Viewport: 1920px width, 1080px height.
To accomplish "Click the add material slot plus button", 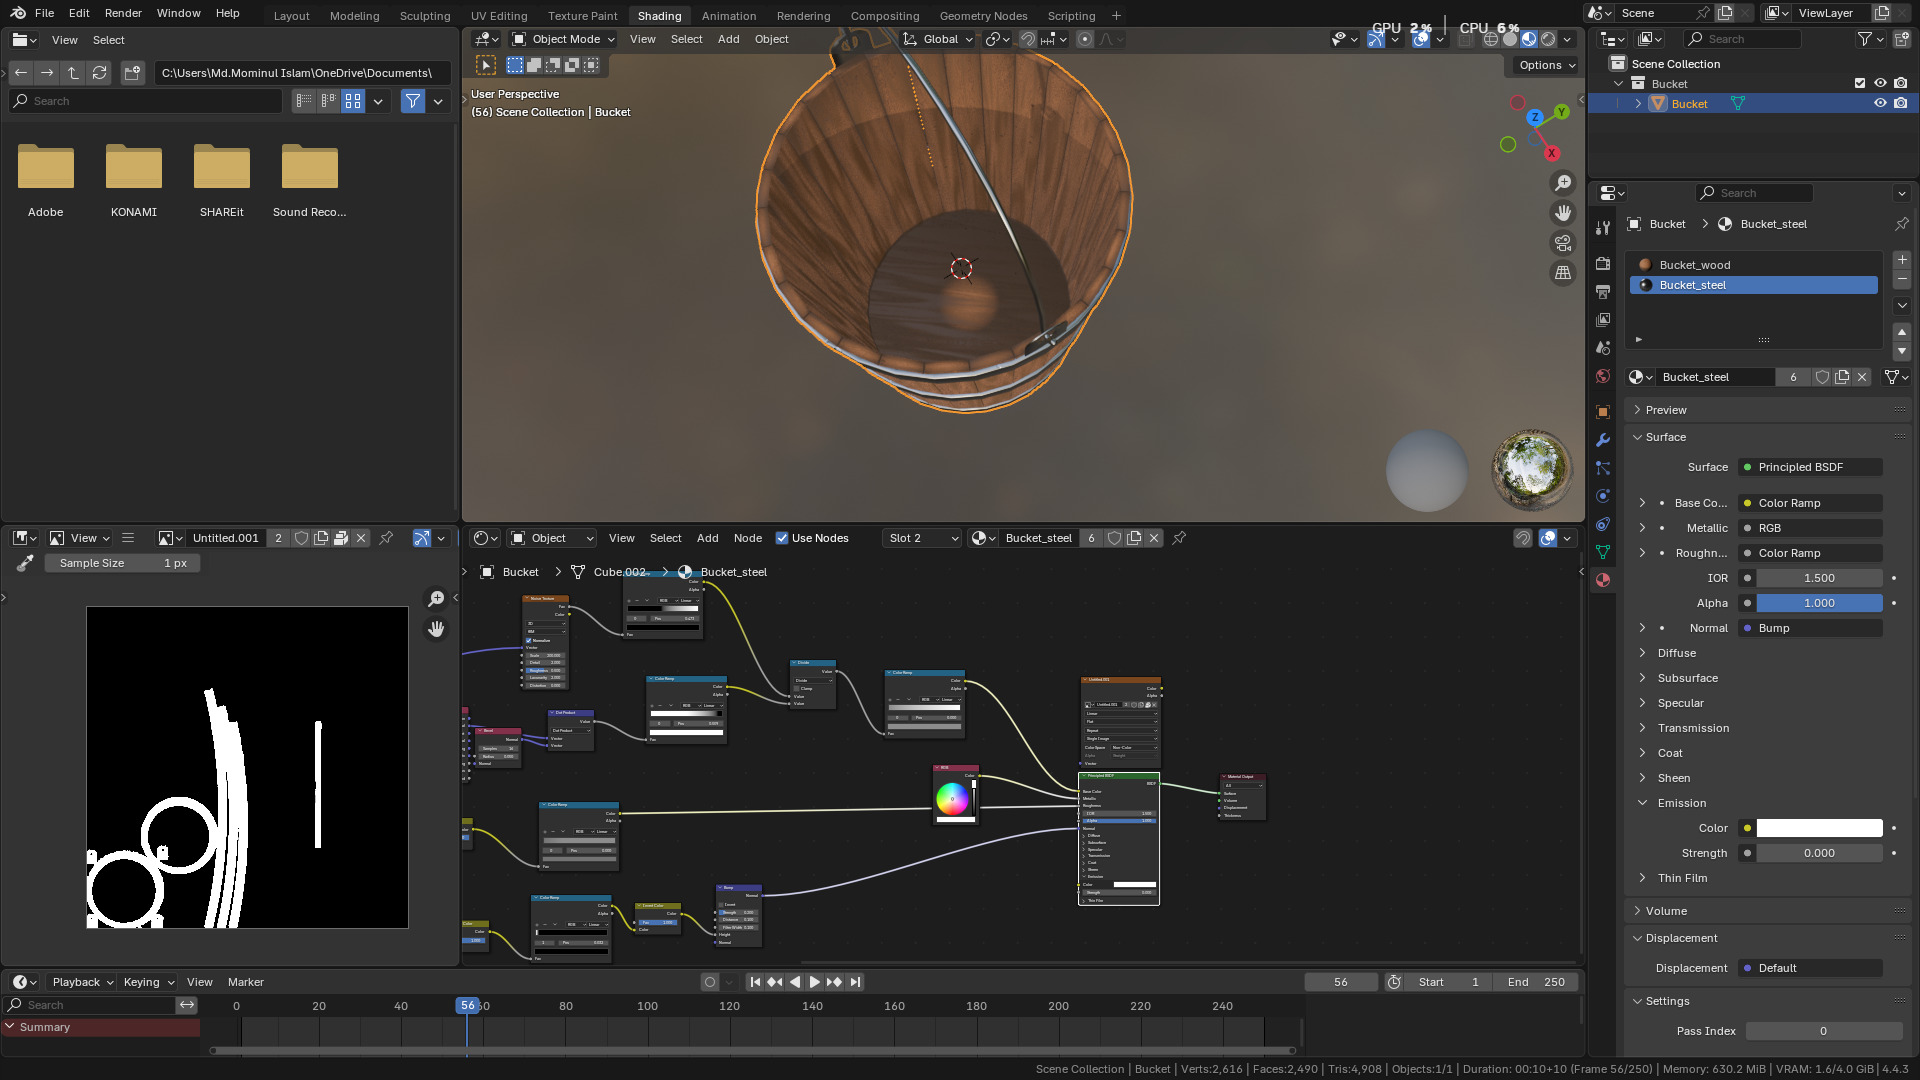I will [x=1902, y=260].
